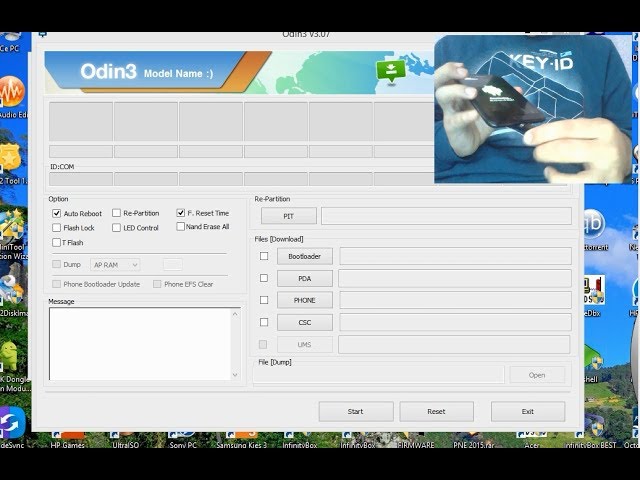The height and width of the screenshot is (480, 640).
Task: Open the UltraISO desktop shortcut
Action: (125, 440)
